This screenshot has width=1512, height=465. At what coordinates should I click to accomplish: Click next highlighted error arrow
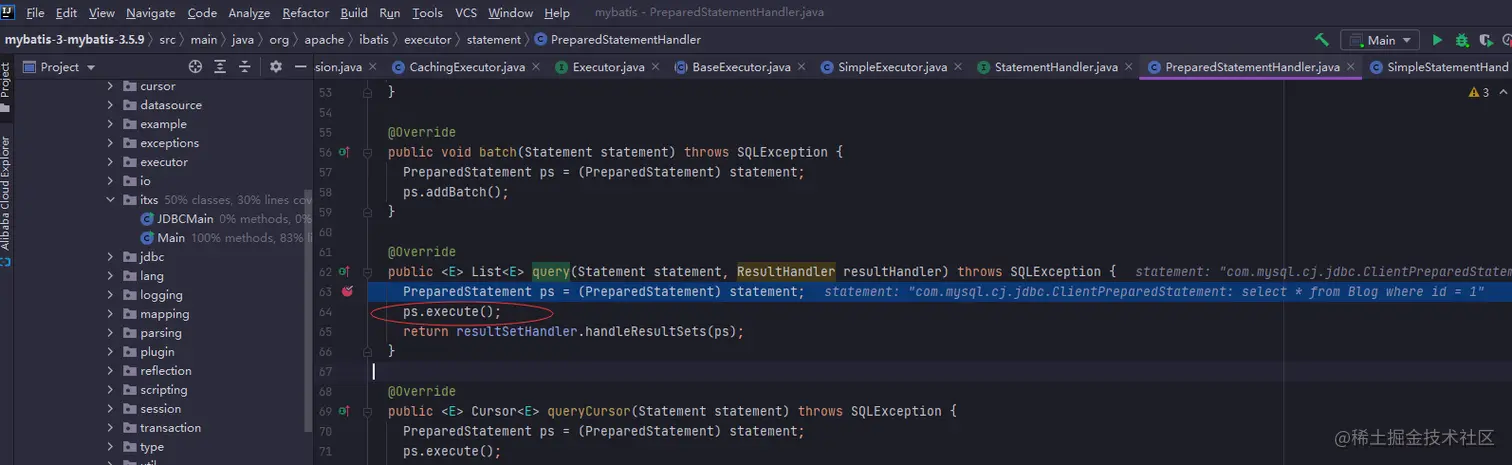click(1504, 92)
